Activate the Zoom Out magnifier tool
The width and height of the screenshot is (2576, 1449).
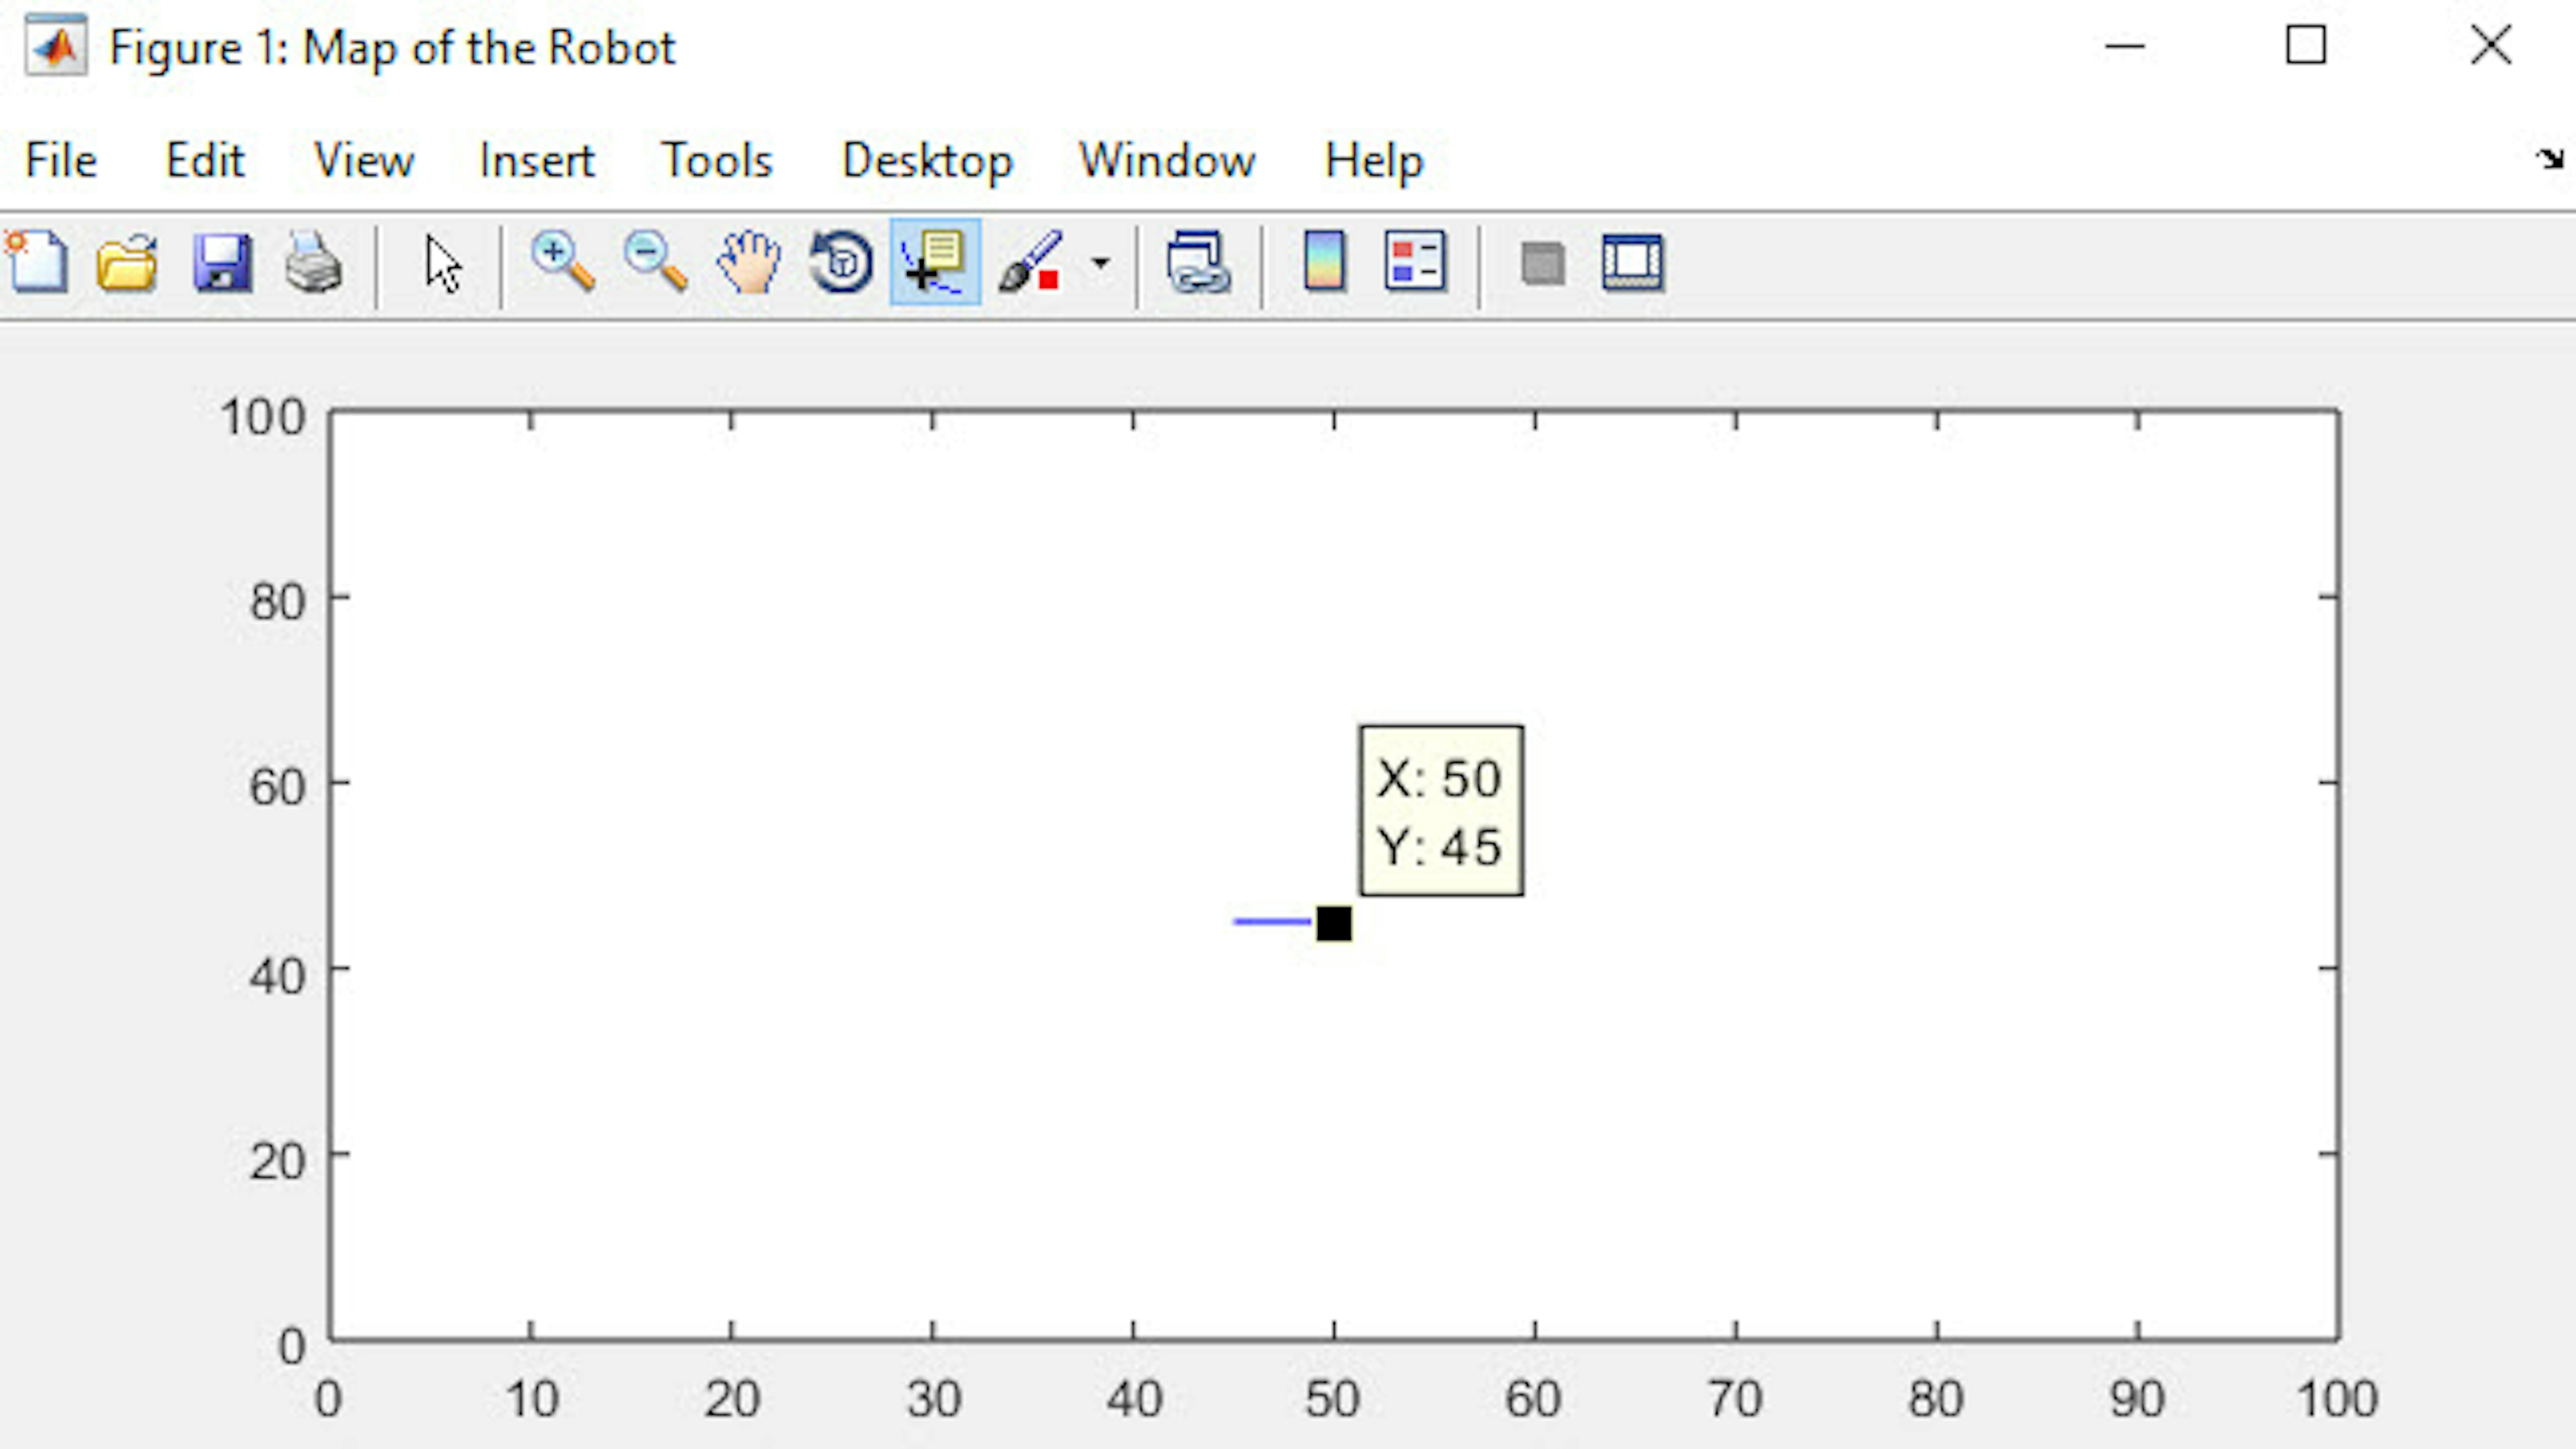pyautogui.click(x=655, y=262)
